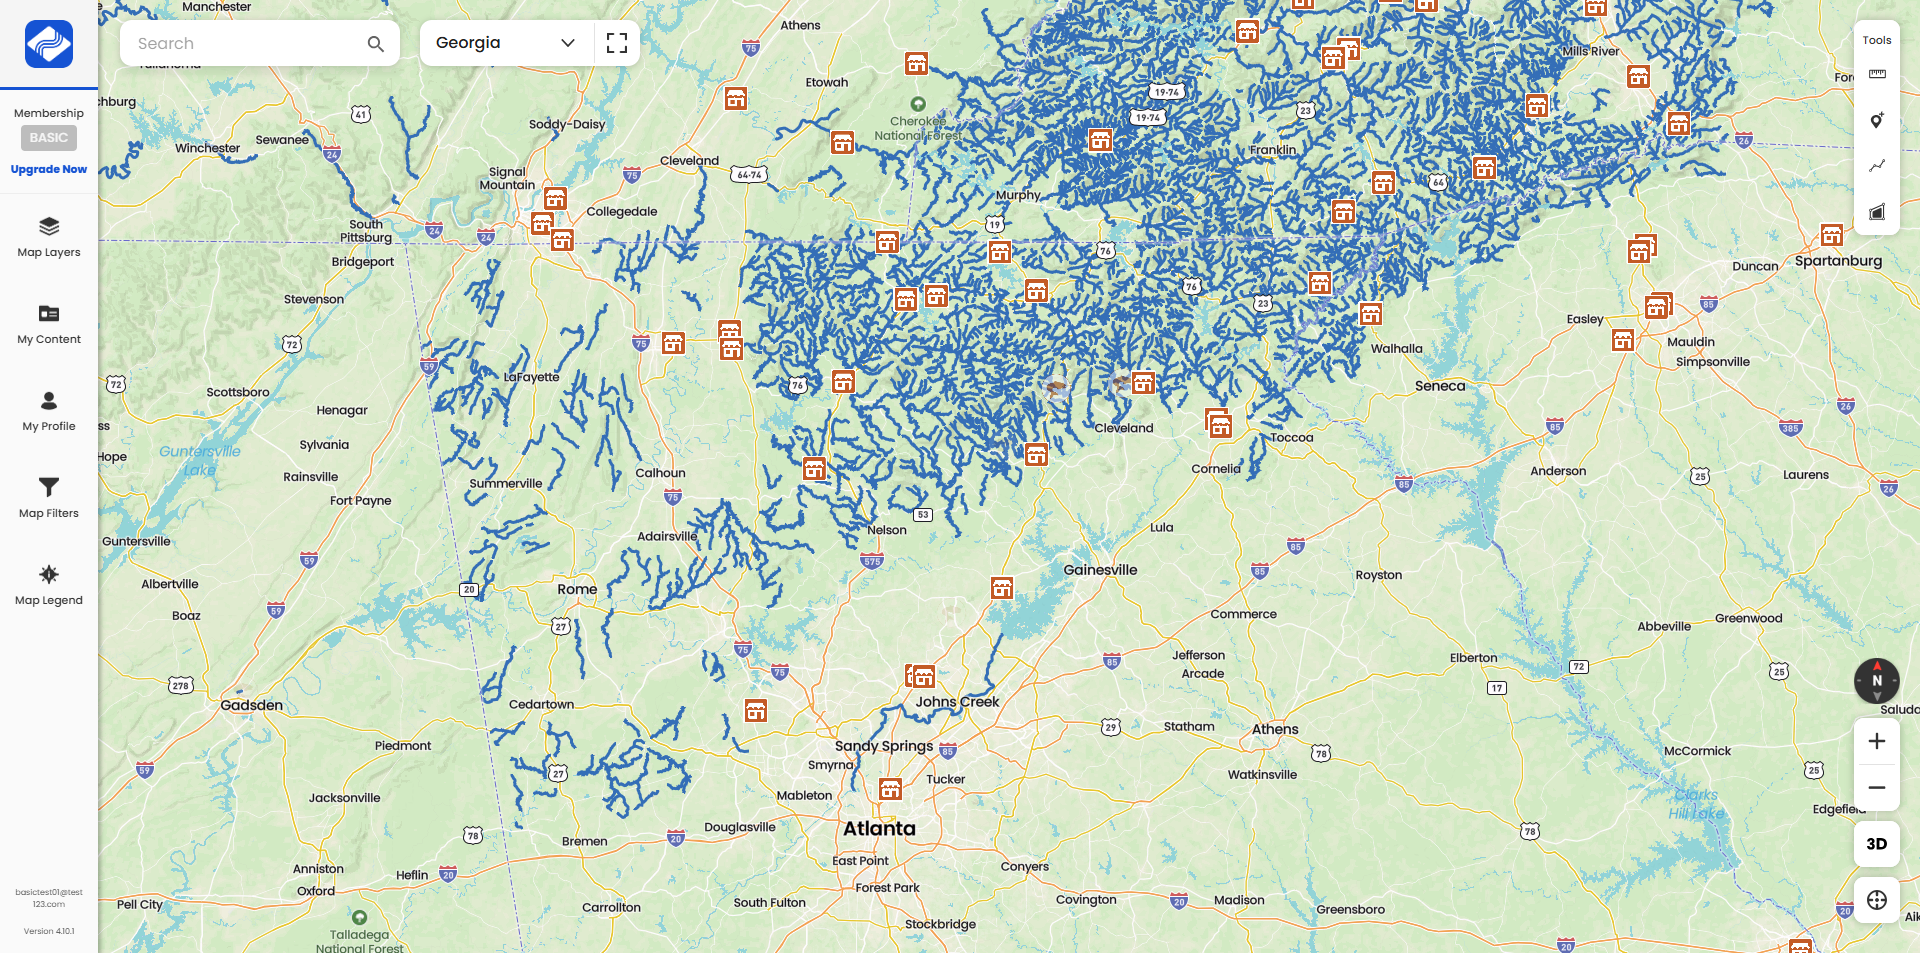The height and width of the screenshot is (953, 1920).
Task: Click the TroutRoutes logo
Action: point(48,44)
